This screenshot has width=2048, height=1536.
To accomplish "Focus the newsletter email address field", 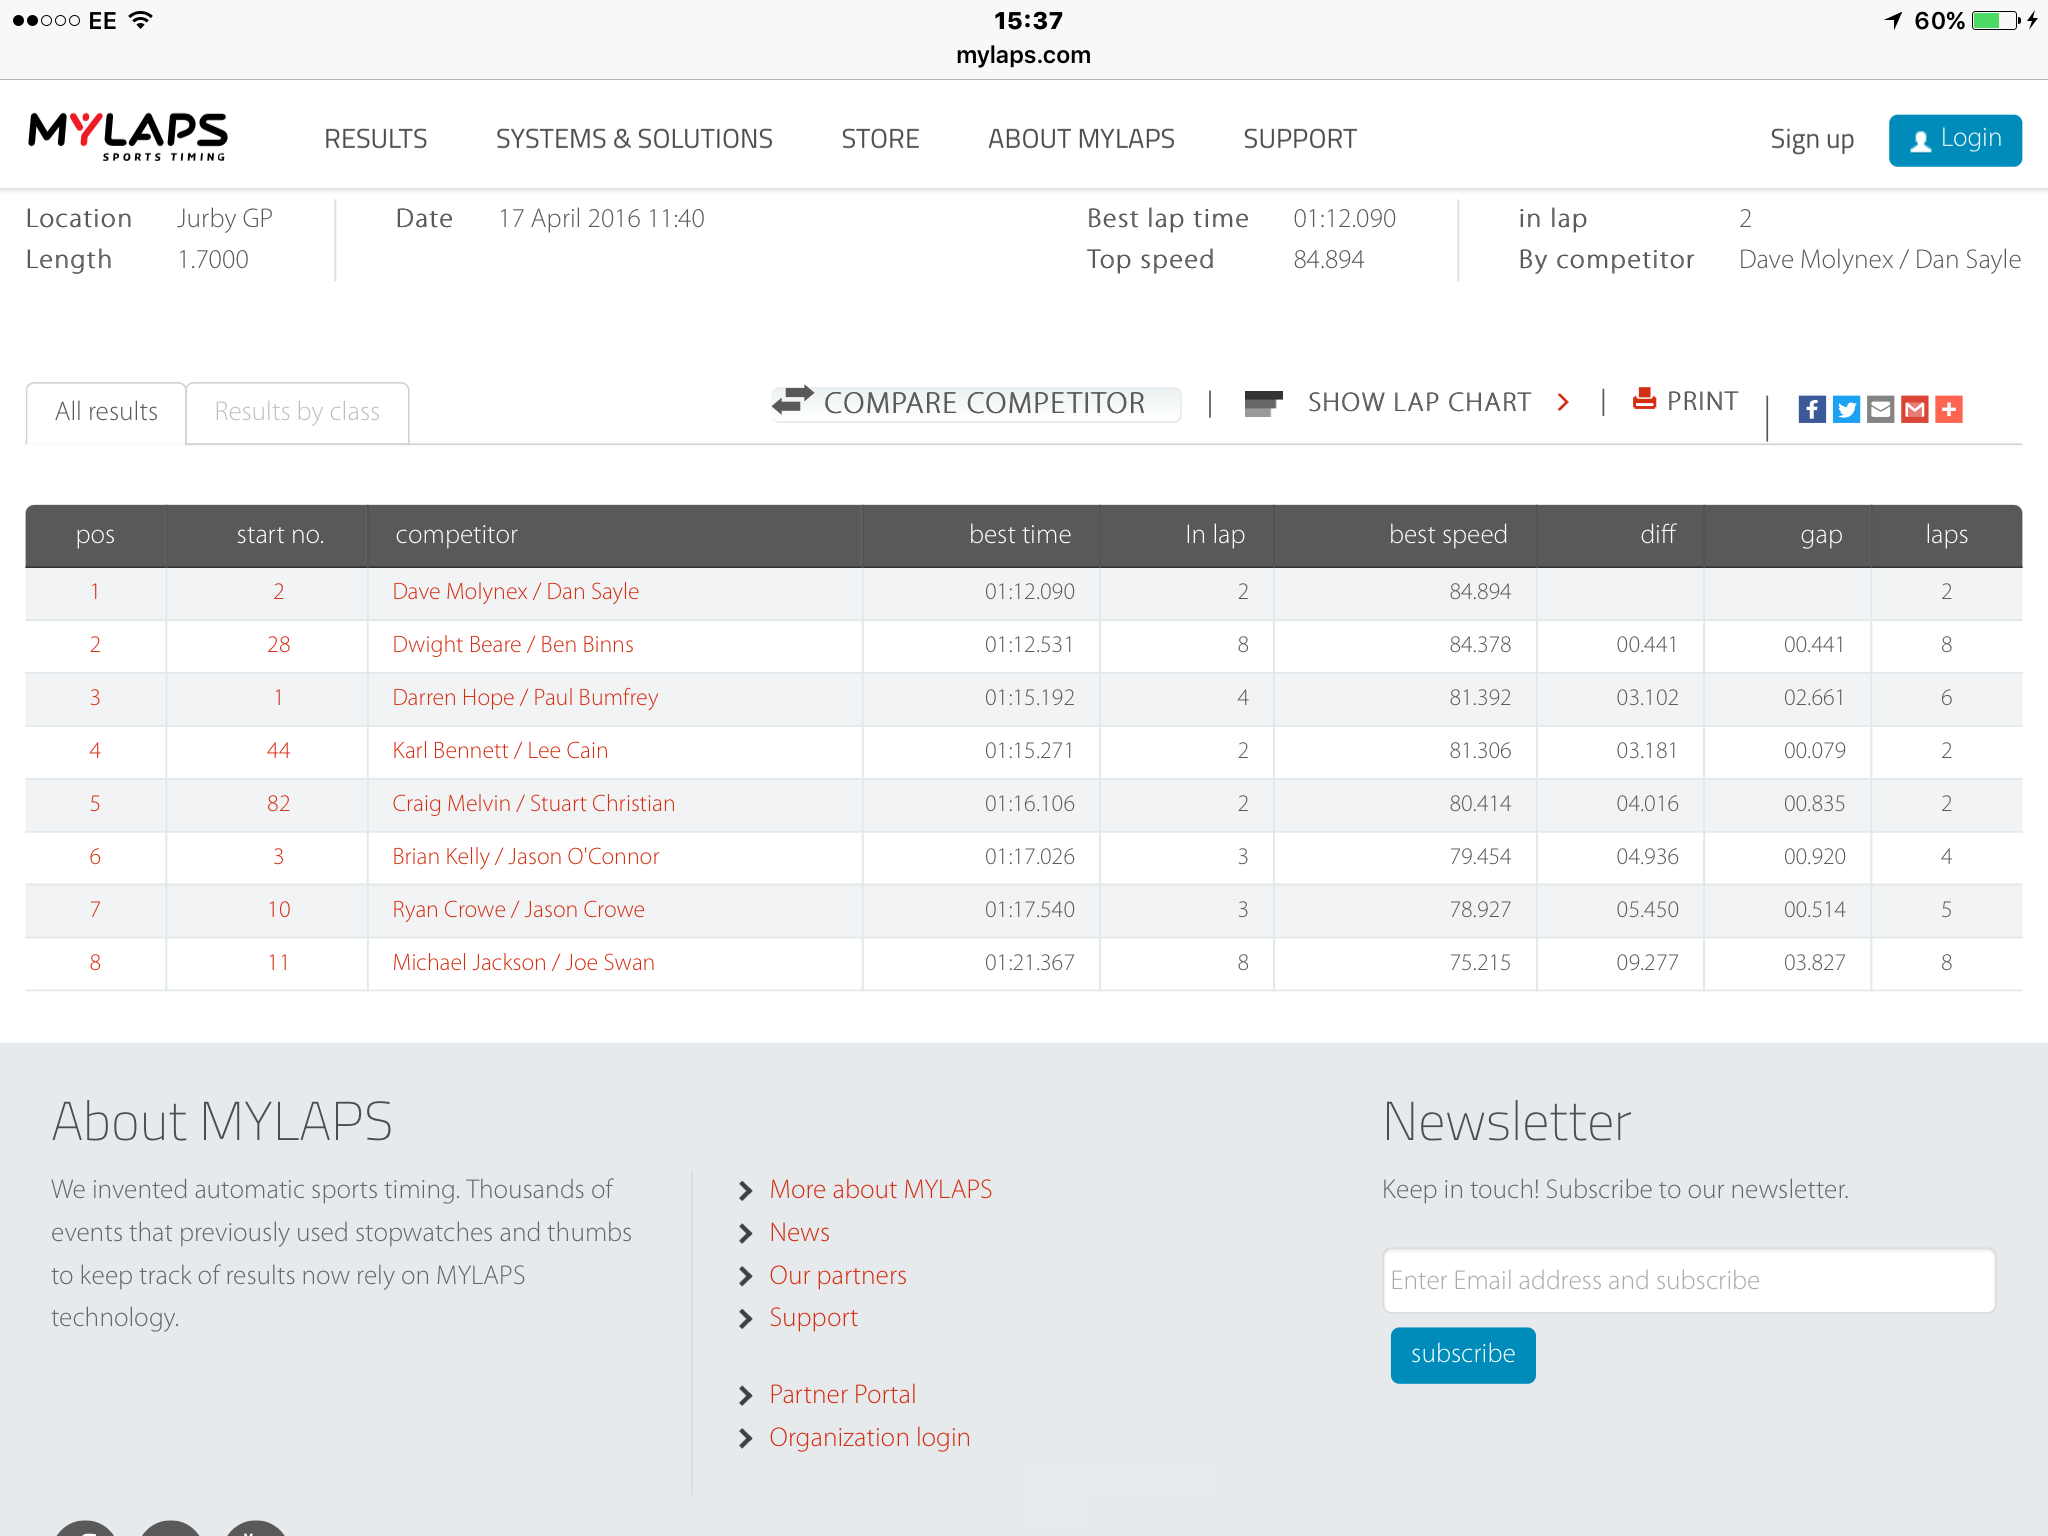I will tap(1689, 1280).
